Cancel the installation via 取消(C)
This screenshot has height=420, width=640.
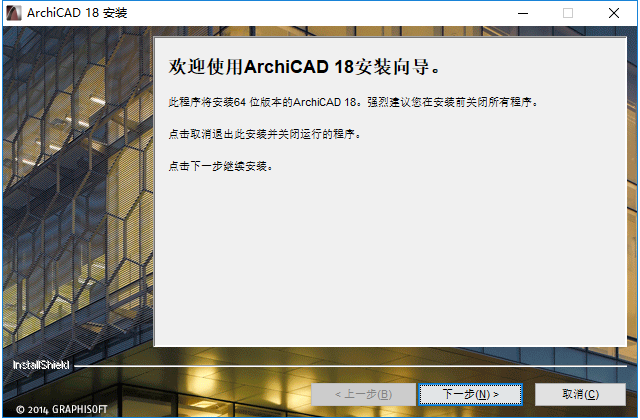coord(580,394)
